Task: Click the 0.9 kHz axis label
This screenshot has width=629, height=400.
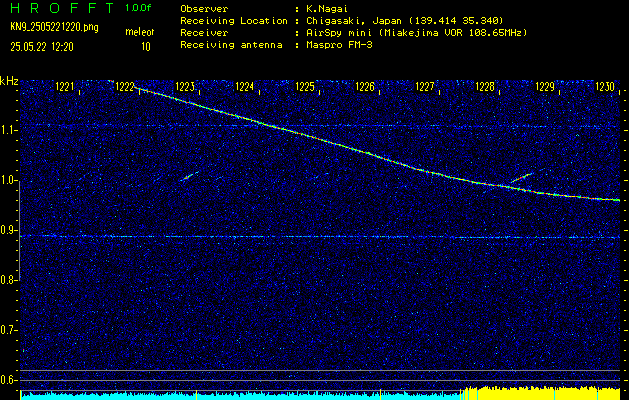Action: [x=8, y=231]
